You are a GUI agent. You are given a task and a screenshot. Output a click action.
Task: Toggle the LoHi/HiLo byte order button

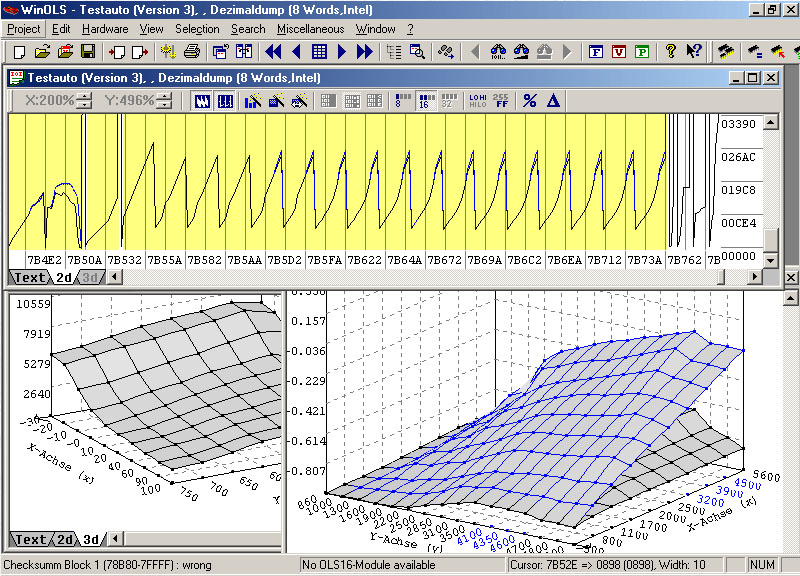click(477, 101)
